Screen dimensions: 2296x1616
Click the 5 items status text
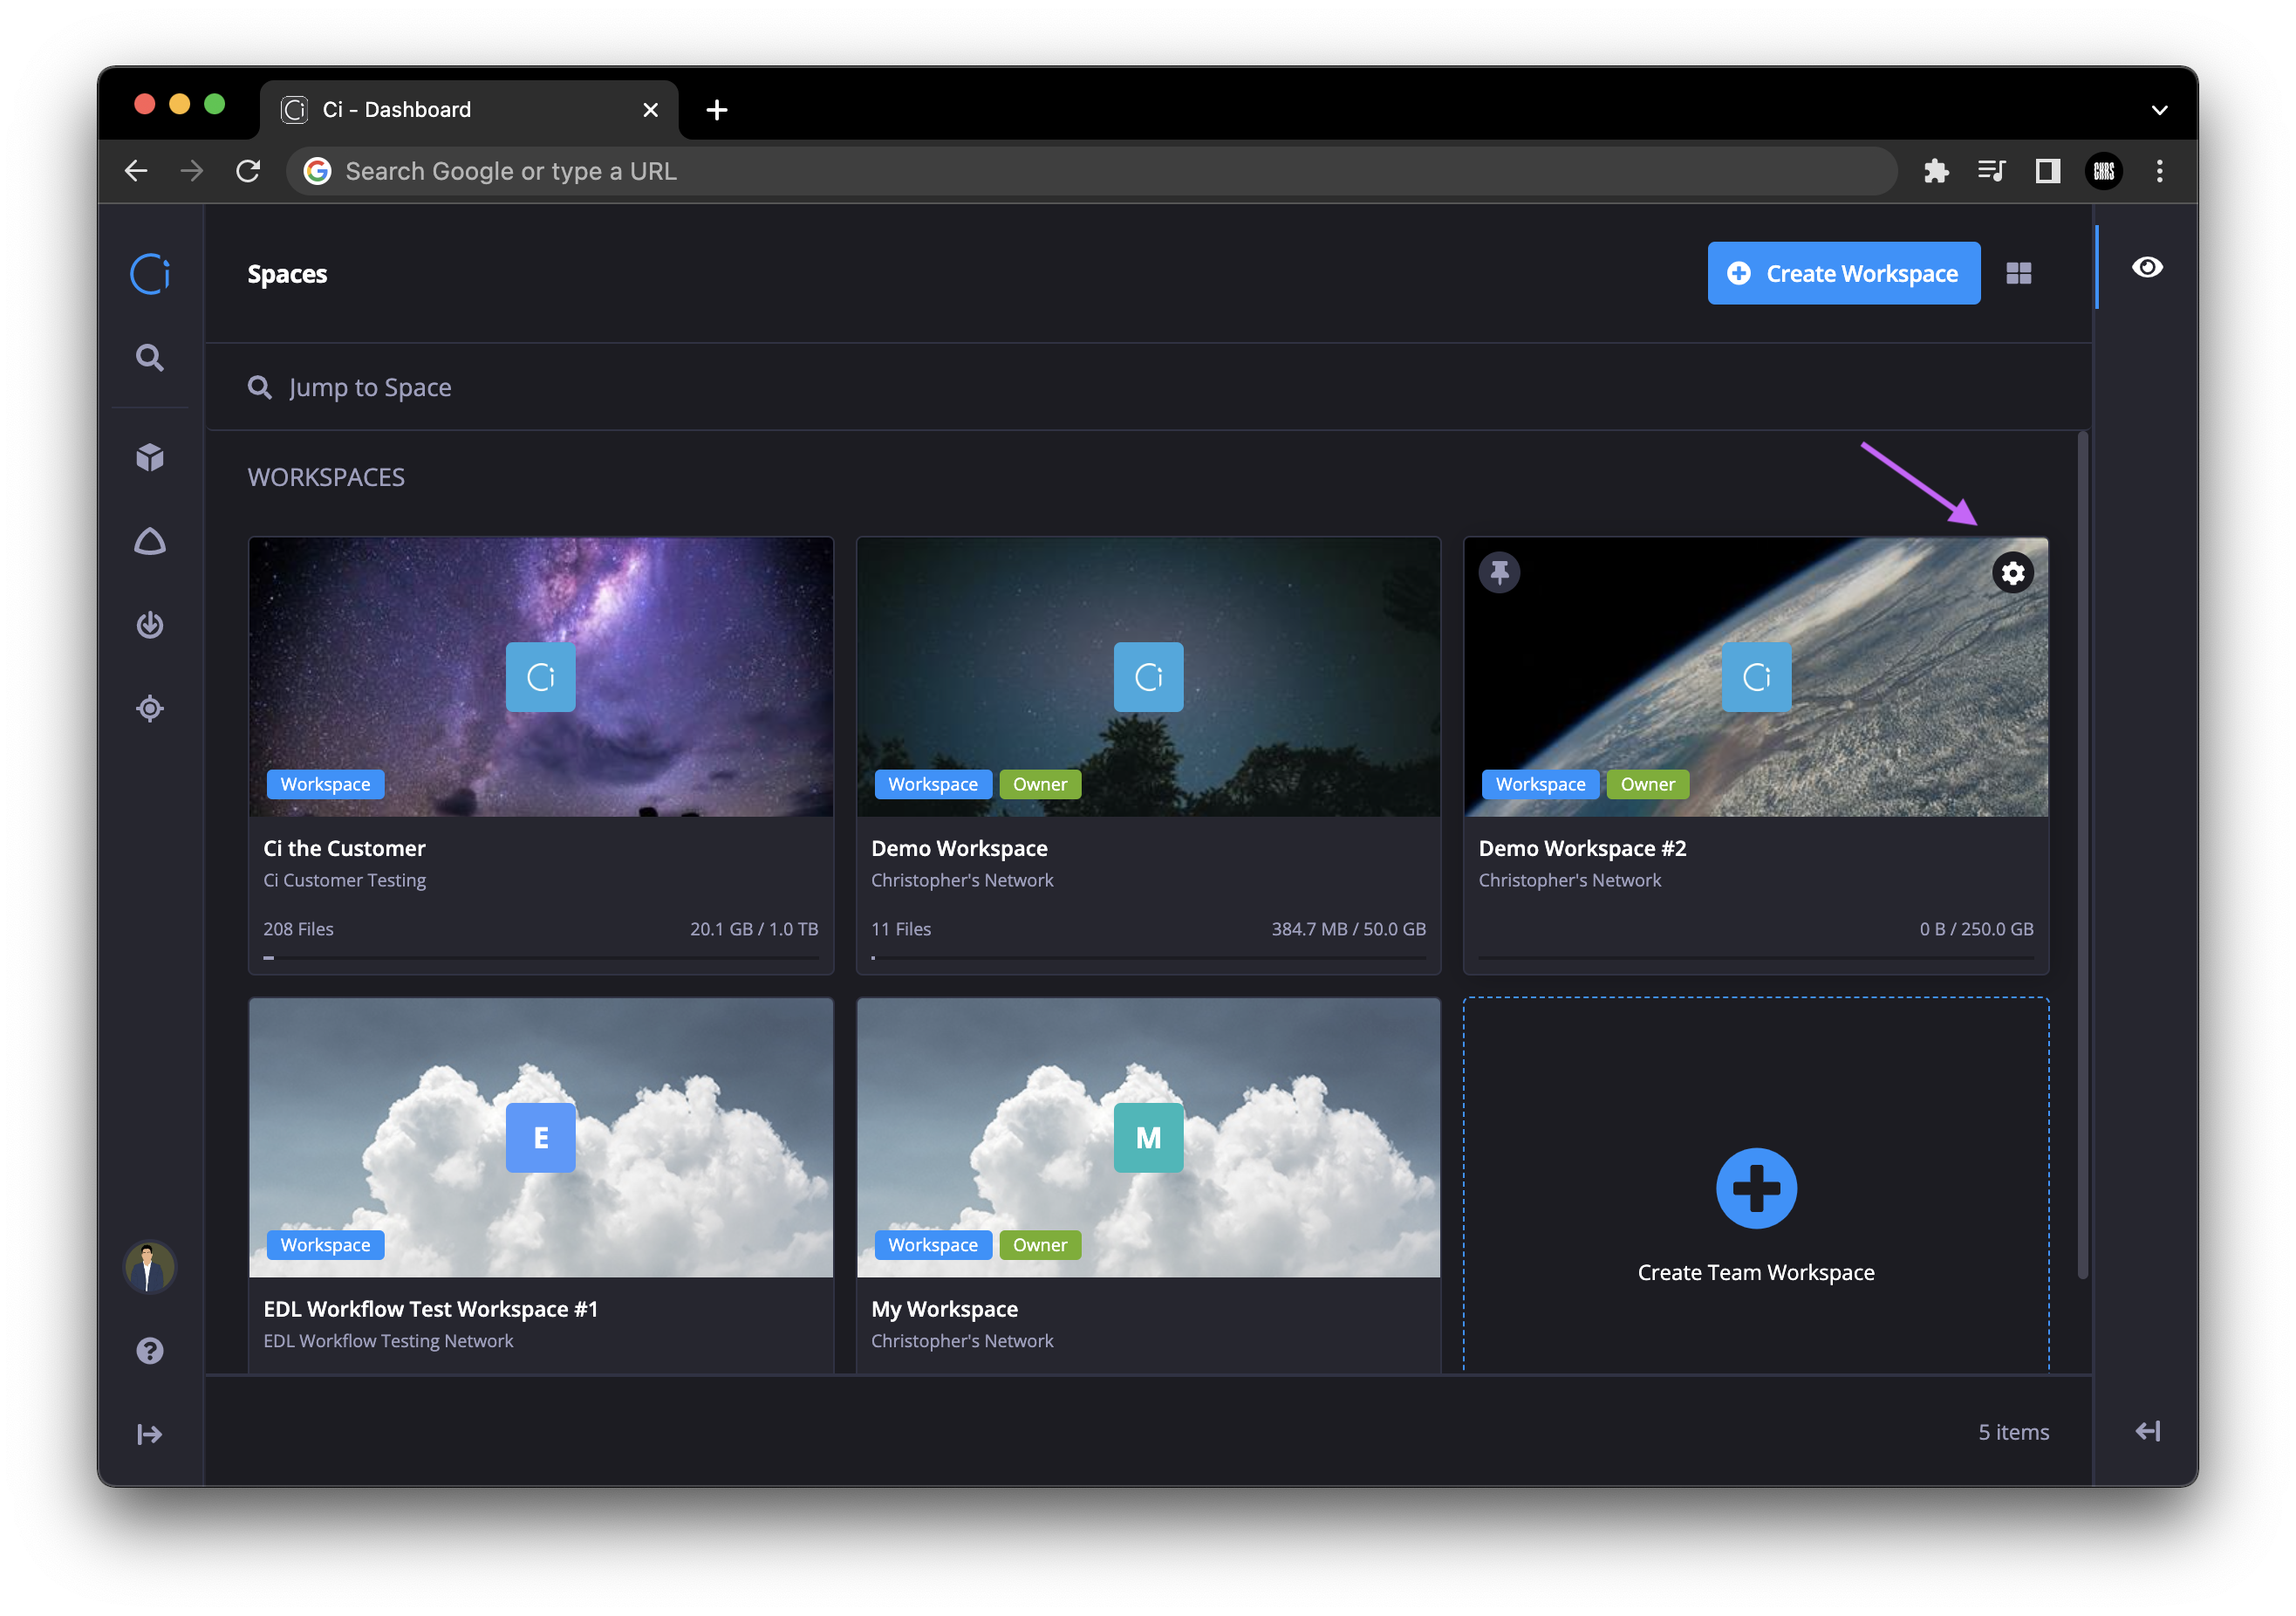click(x=2013, y=1432)
